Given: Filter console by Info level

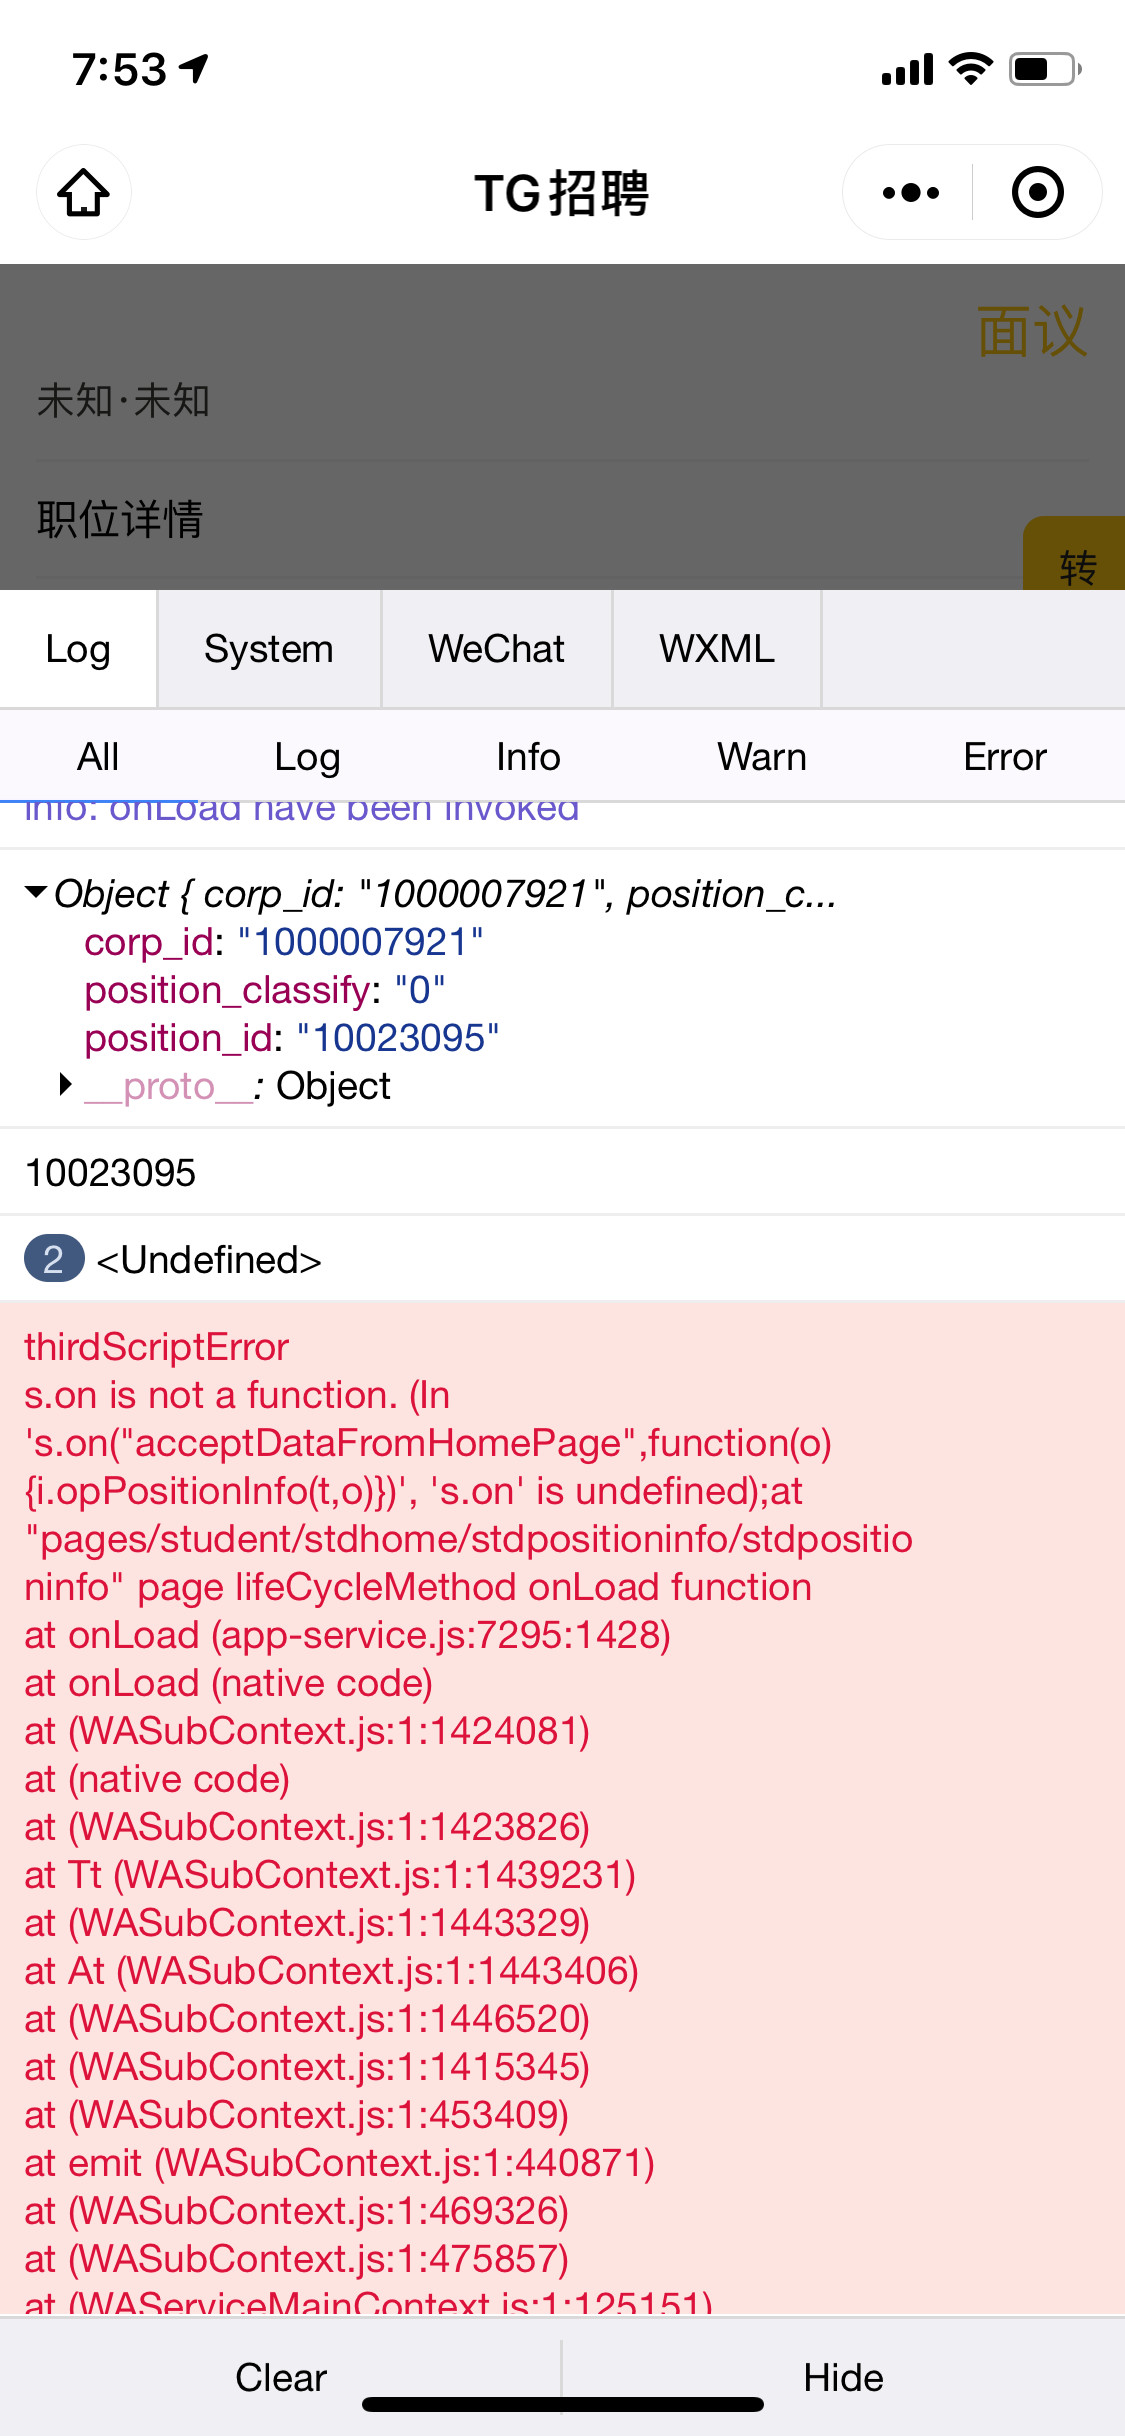Looking at the screenshot, I should [528, 757].
